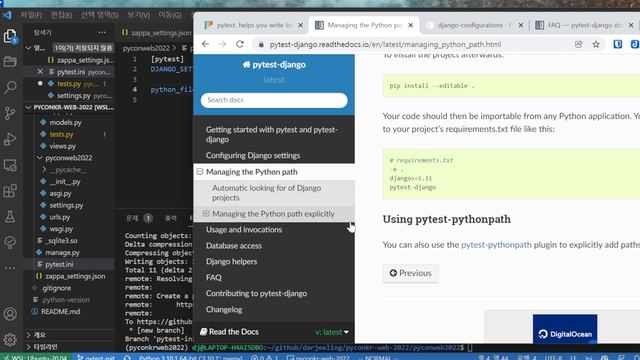
Task: Bookmark this page with the star icon
Action: (596, 44)
